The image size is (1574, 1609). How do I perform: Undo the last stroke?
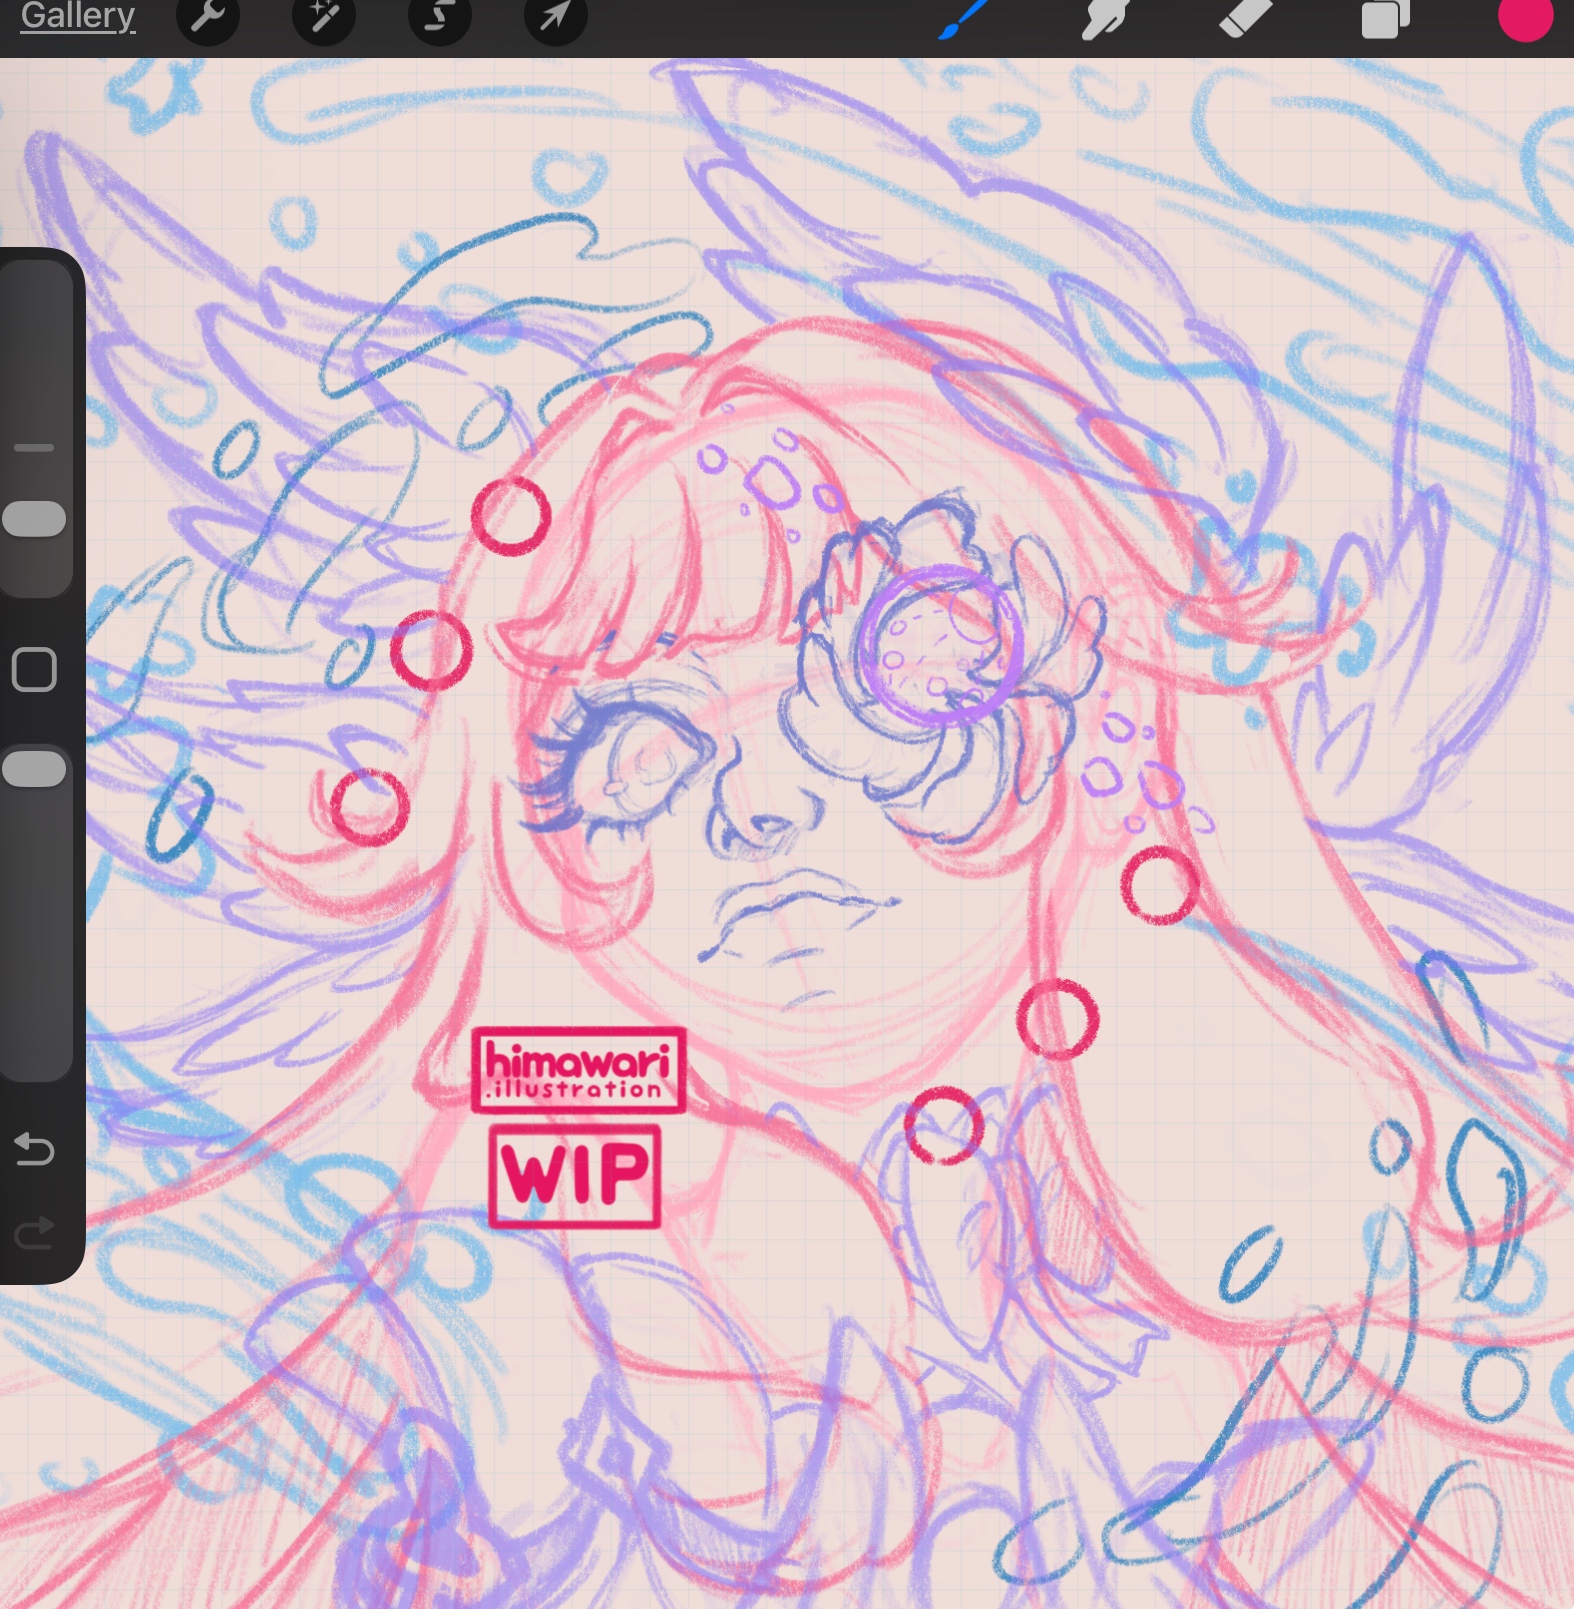(34, 1149)
